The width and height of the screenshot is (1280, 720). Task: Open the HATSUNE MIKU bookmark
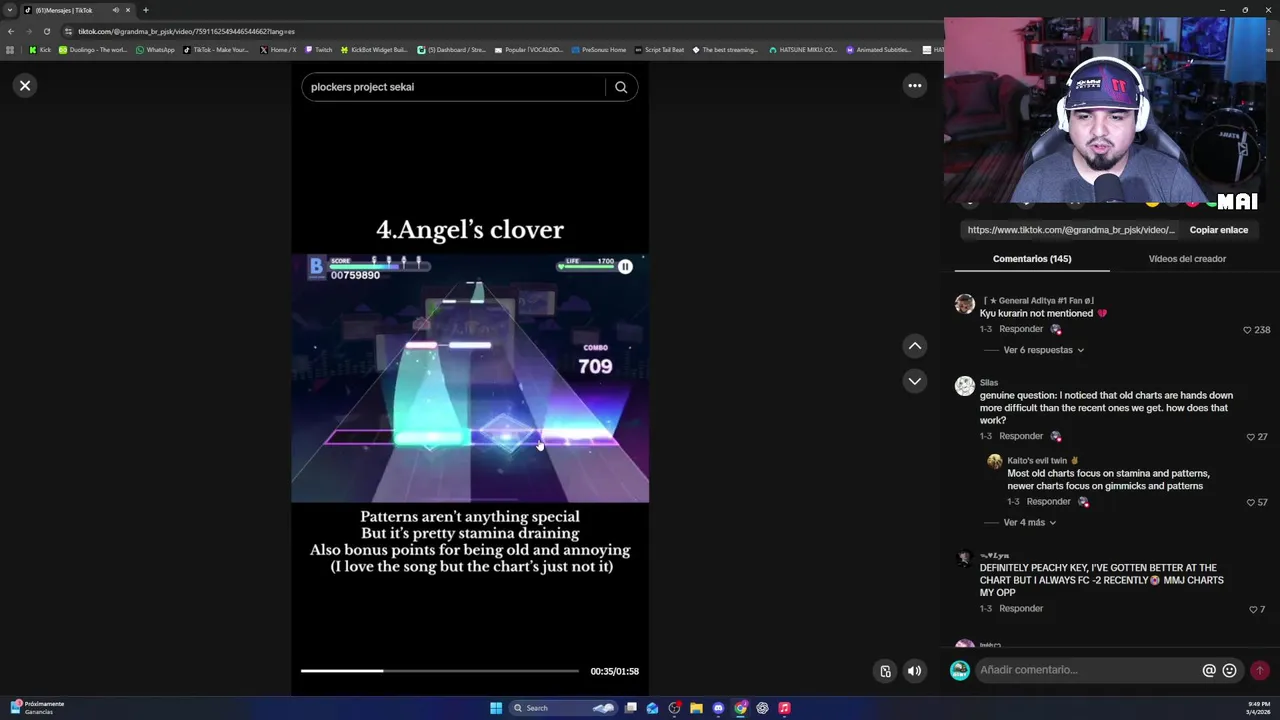click(x=803, y=50)
